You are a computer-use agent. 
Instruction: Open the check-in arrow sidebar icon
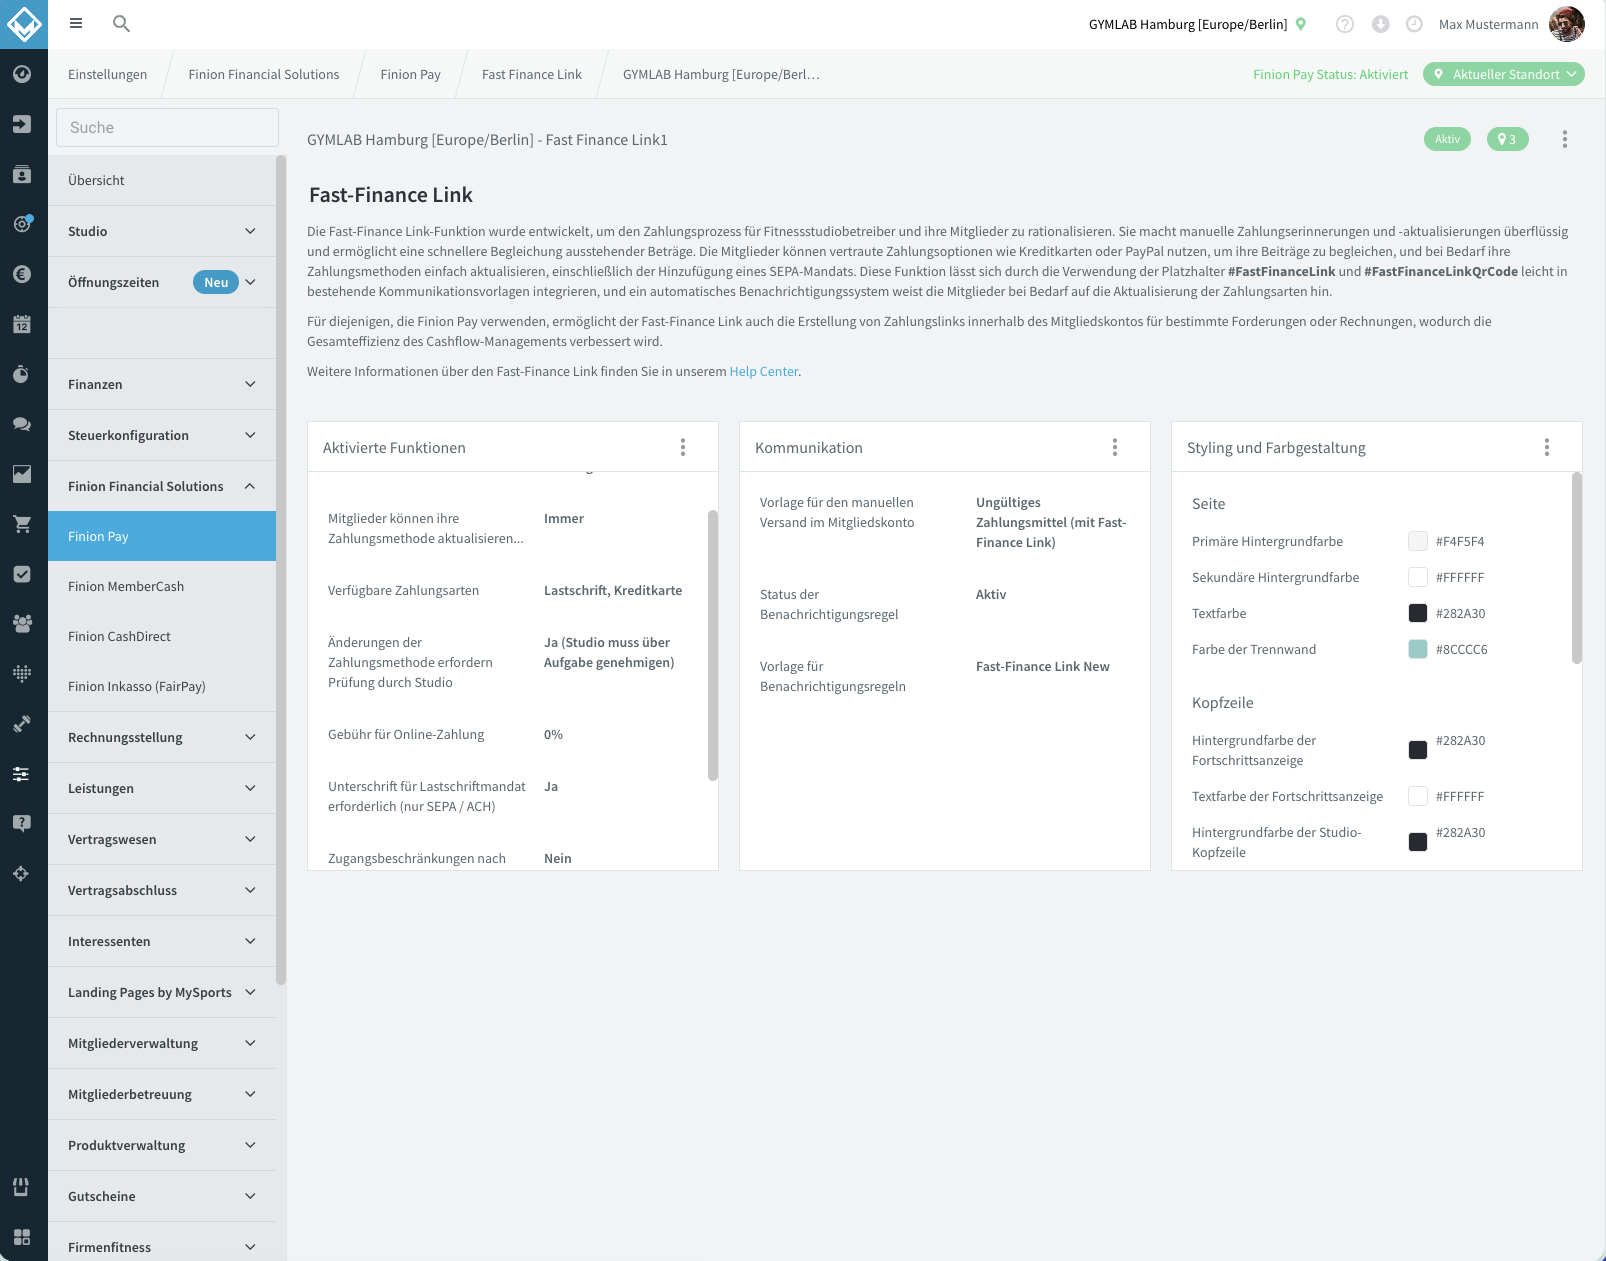point(22,124)
